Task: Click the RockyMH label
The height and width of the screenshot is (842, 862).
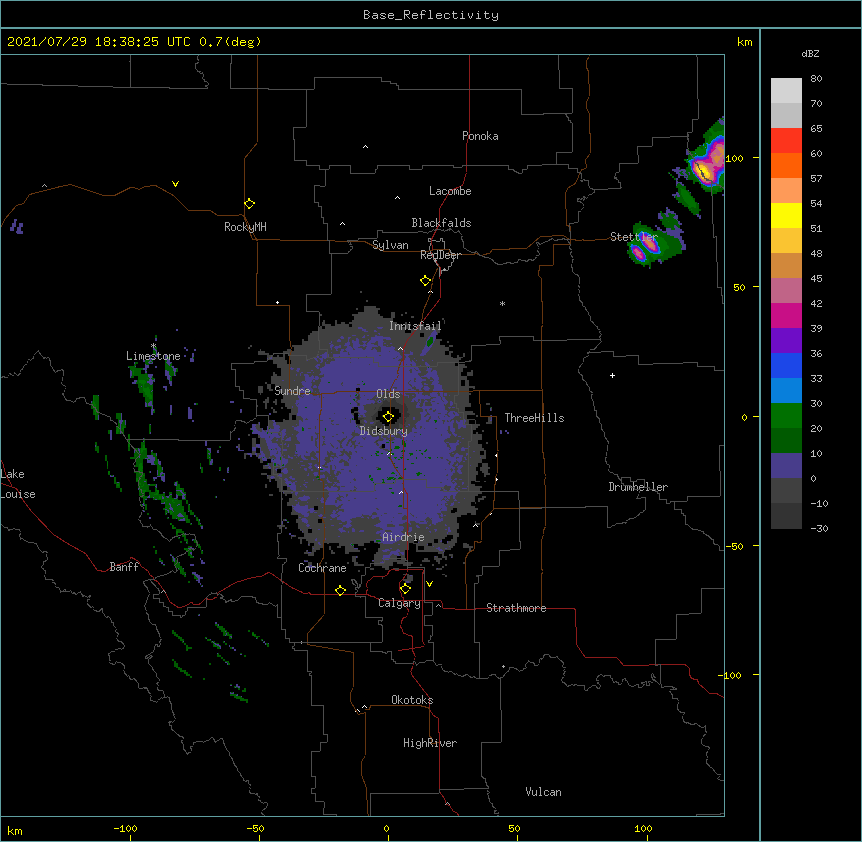Action: tap(245, 226)
